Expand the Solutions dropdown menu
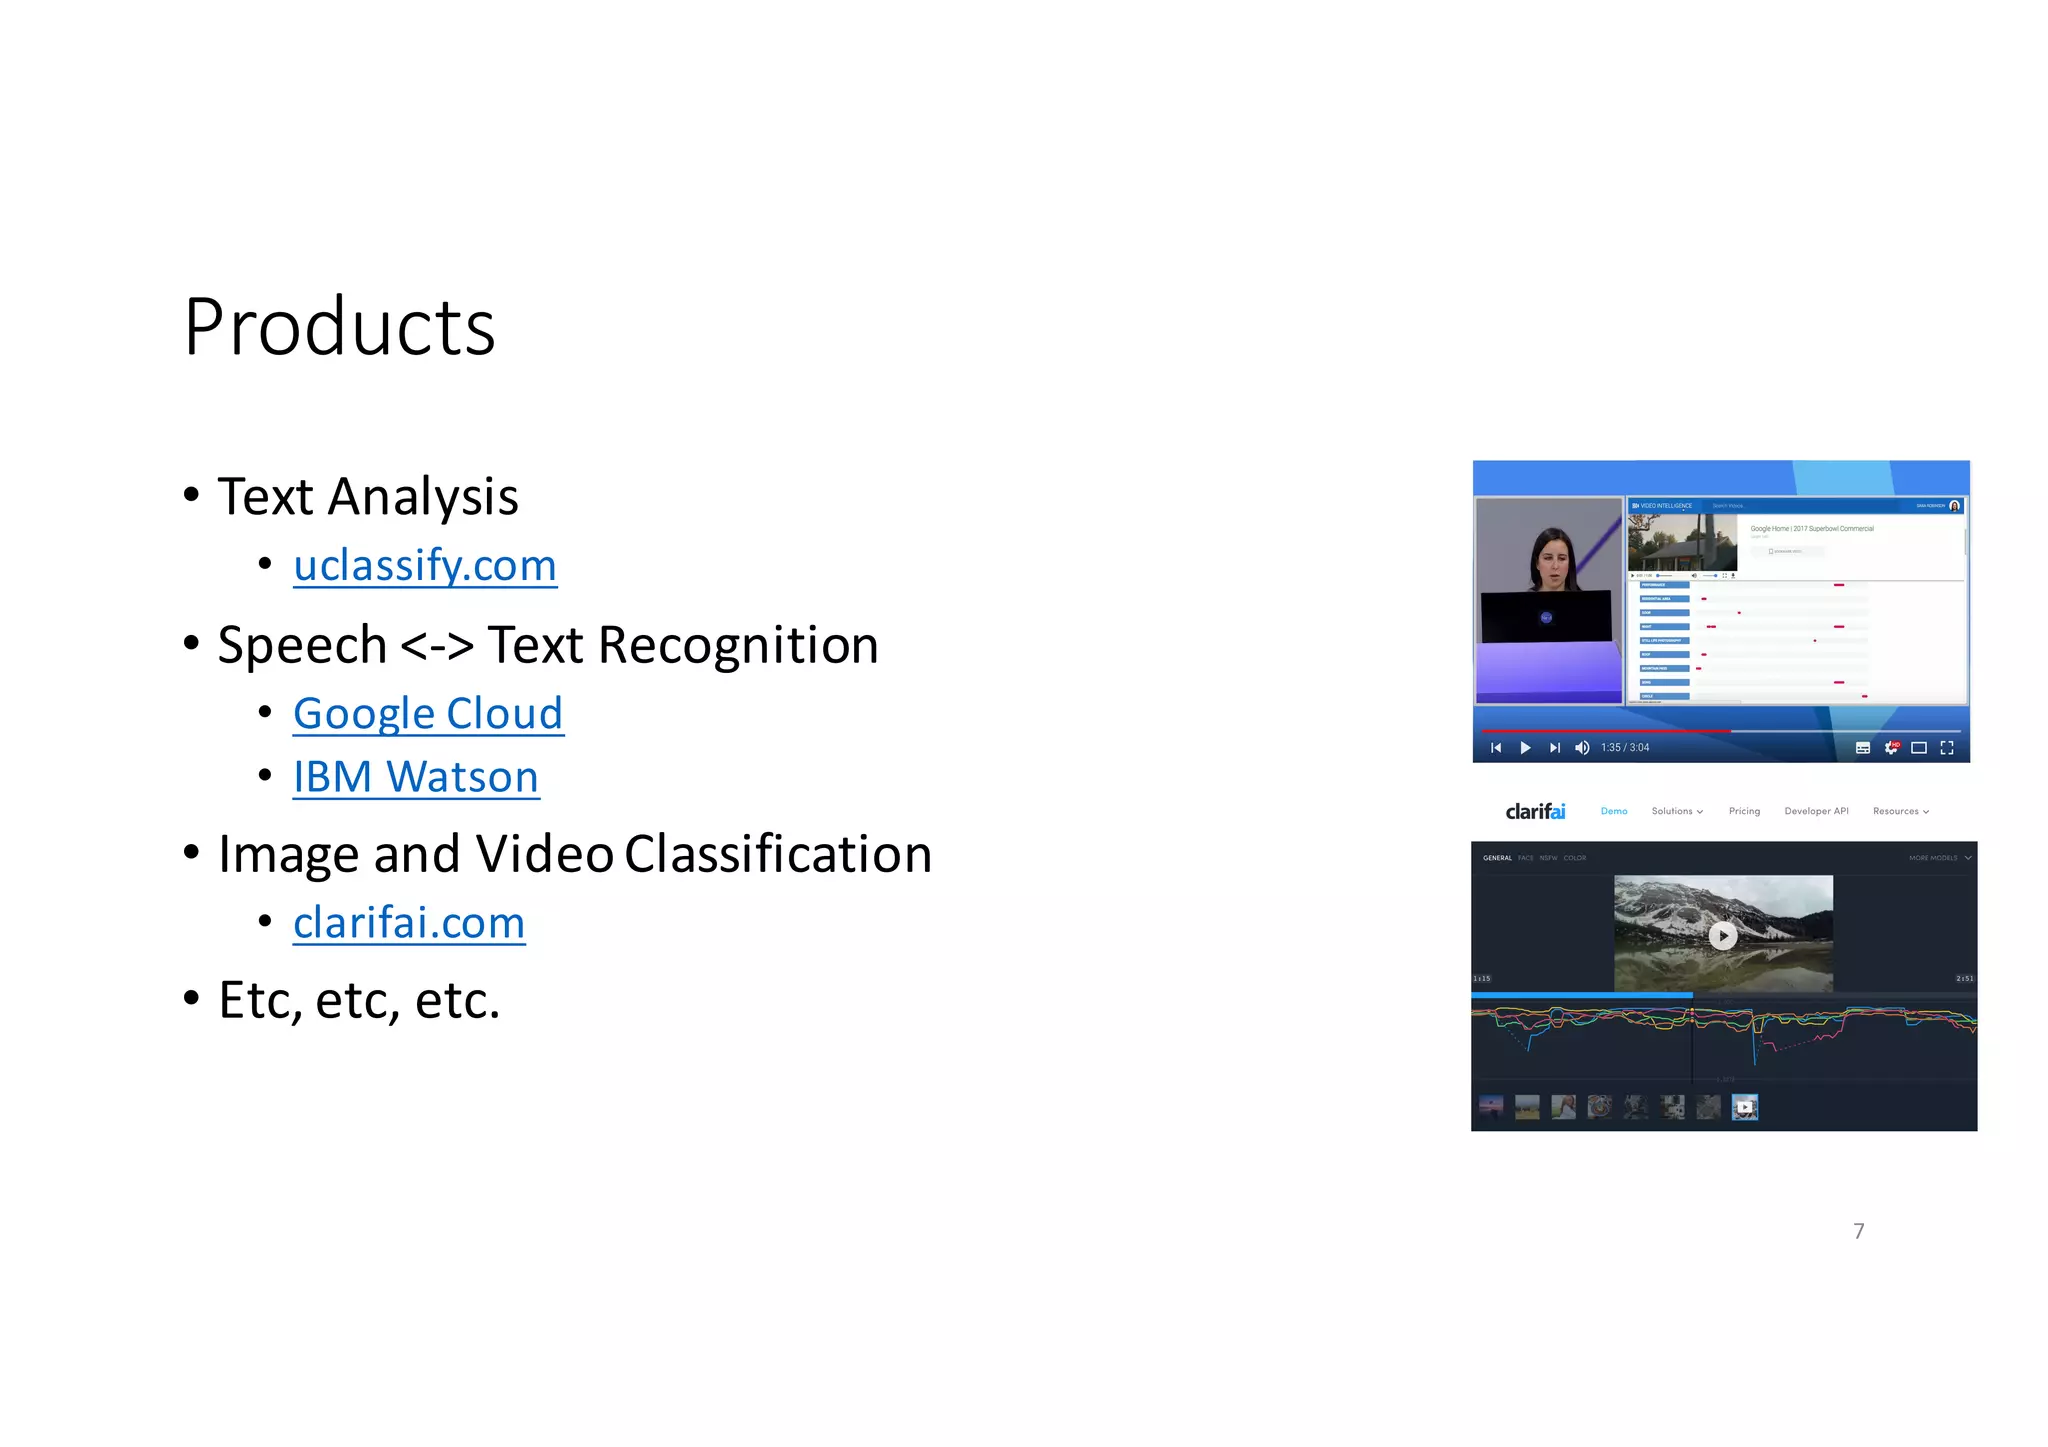Screen dimensions: 2048x1447 [x=1677, y=811]
